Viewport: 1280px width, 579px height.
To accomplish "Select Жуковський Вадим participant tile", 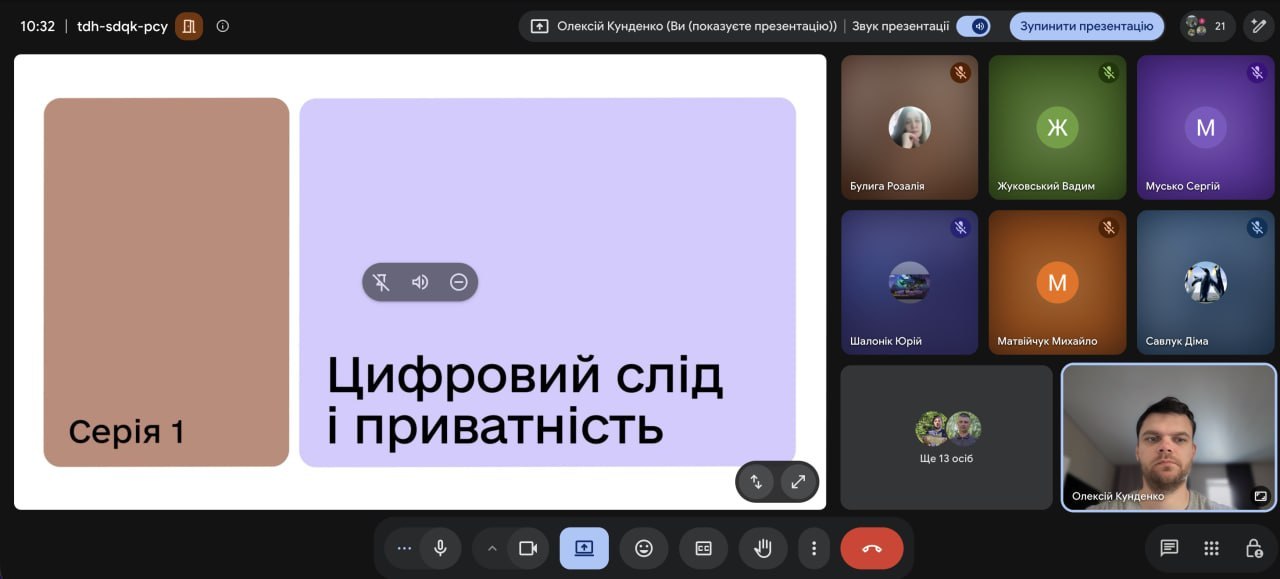I will click(x=1057, y=127).
